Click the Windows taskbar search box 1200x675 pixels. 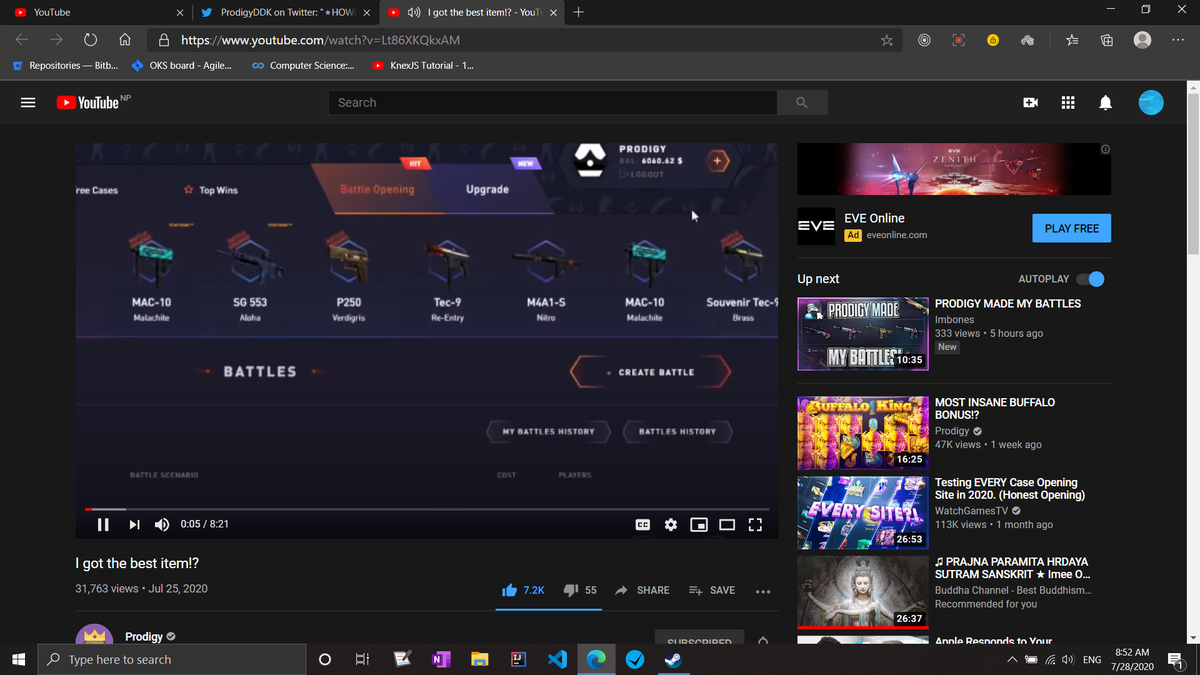tap(171, 660)
